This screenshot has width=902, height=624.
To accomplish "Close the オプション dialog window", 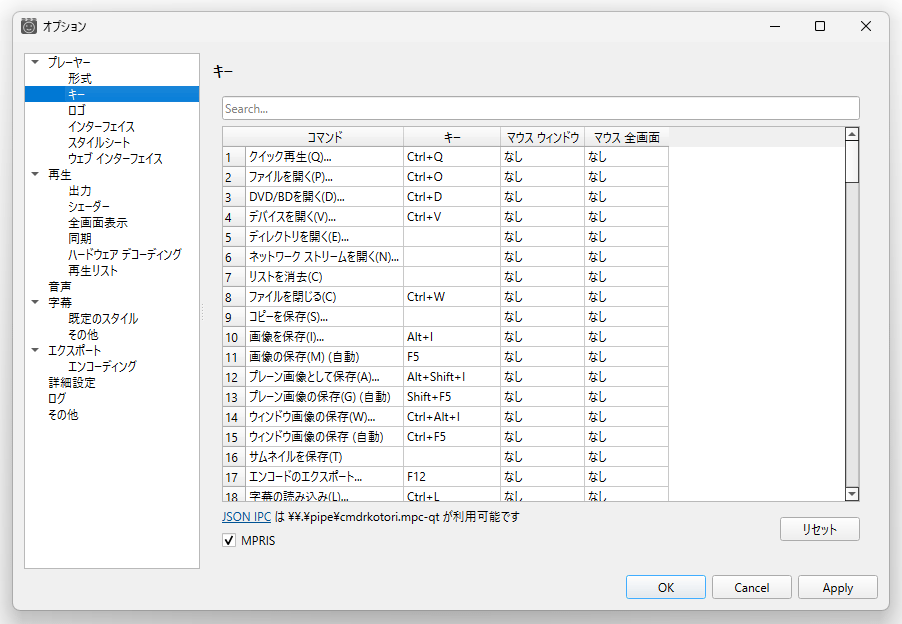I will point(865,26).
